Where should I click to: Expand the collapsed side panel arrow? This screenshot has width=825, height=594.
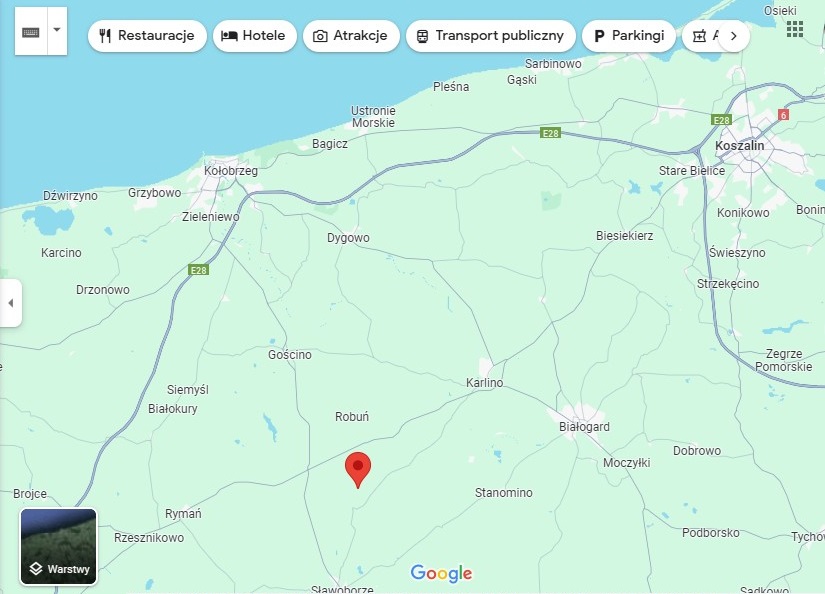tap(11, 303)
